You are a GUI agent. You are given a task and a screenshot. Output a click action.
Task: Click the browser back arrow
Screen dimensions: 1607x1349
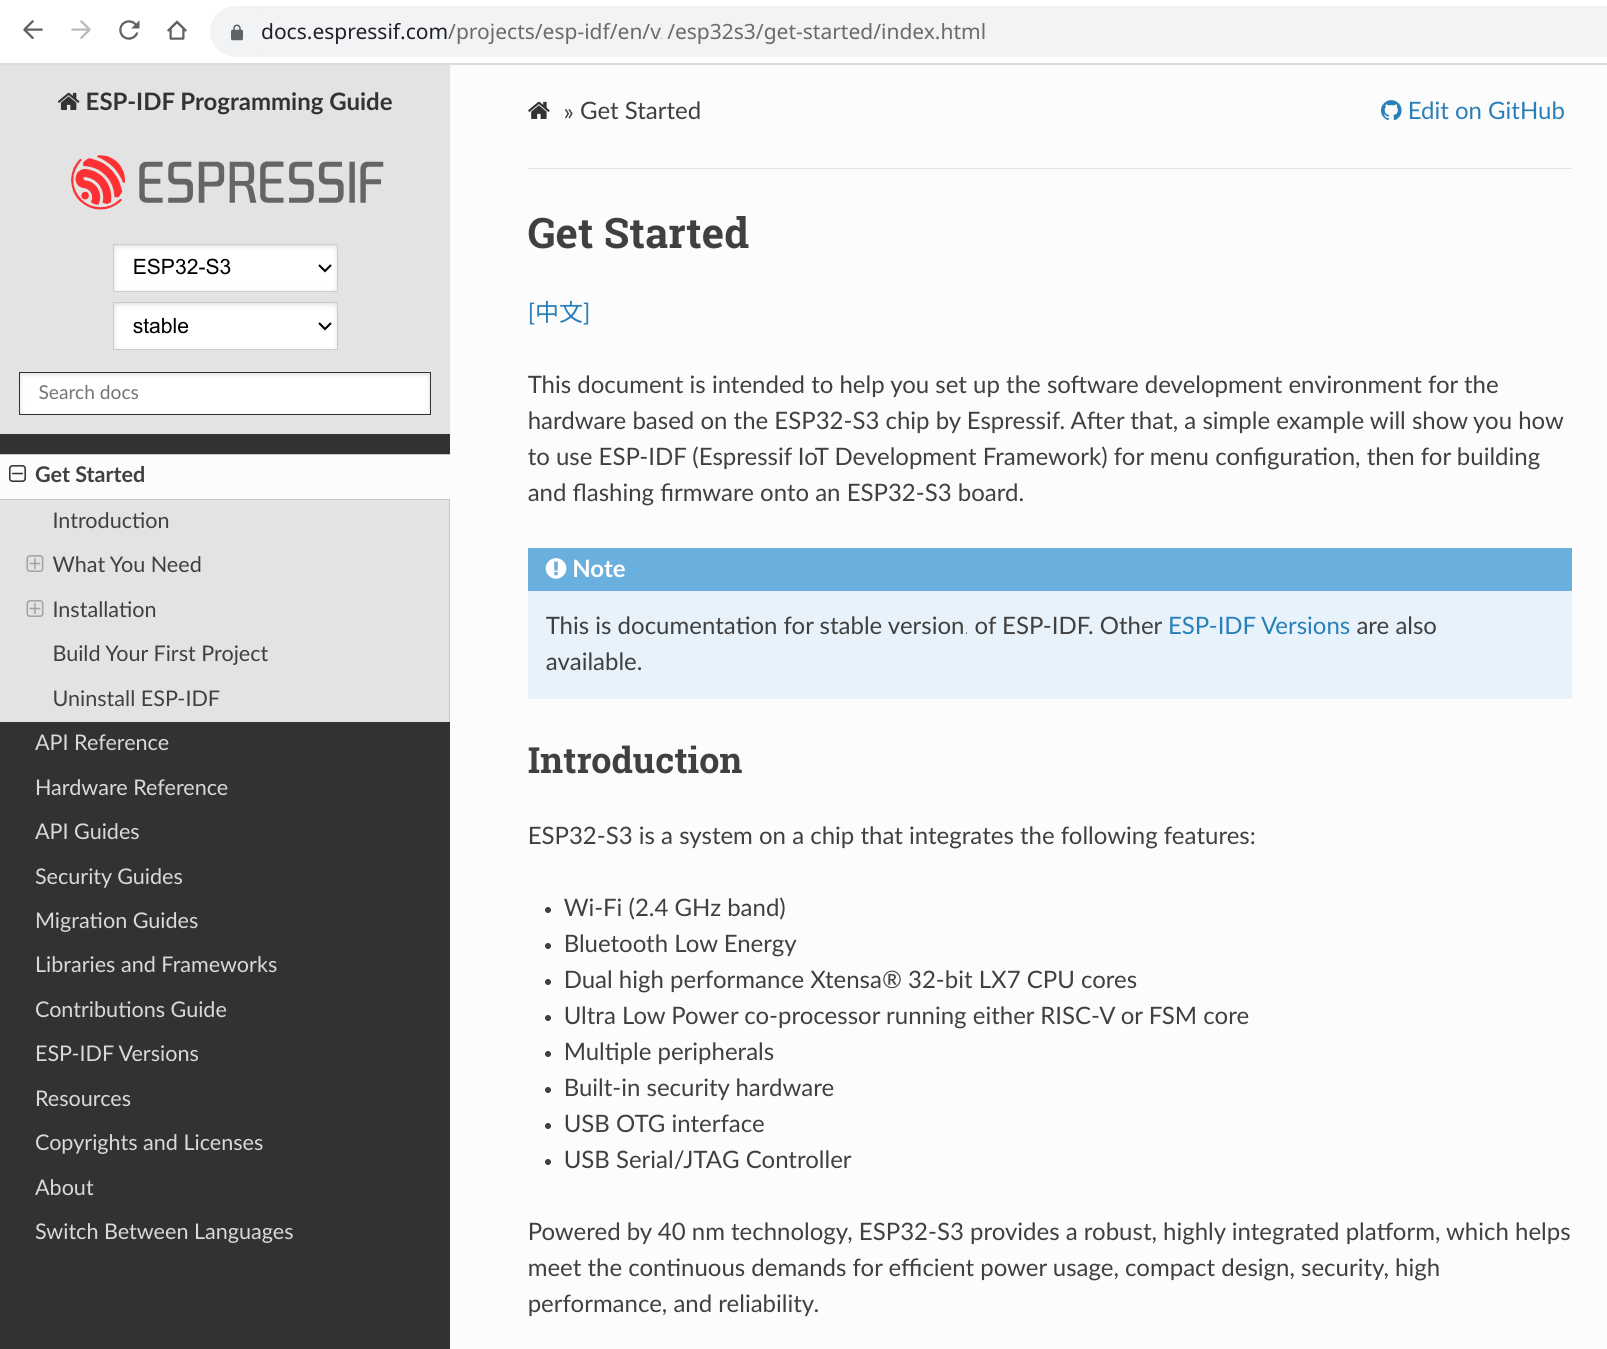pos(33,30)
